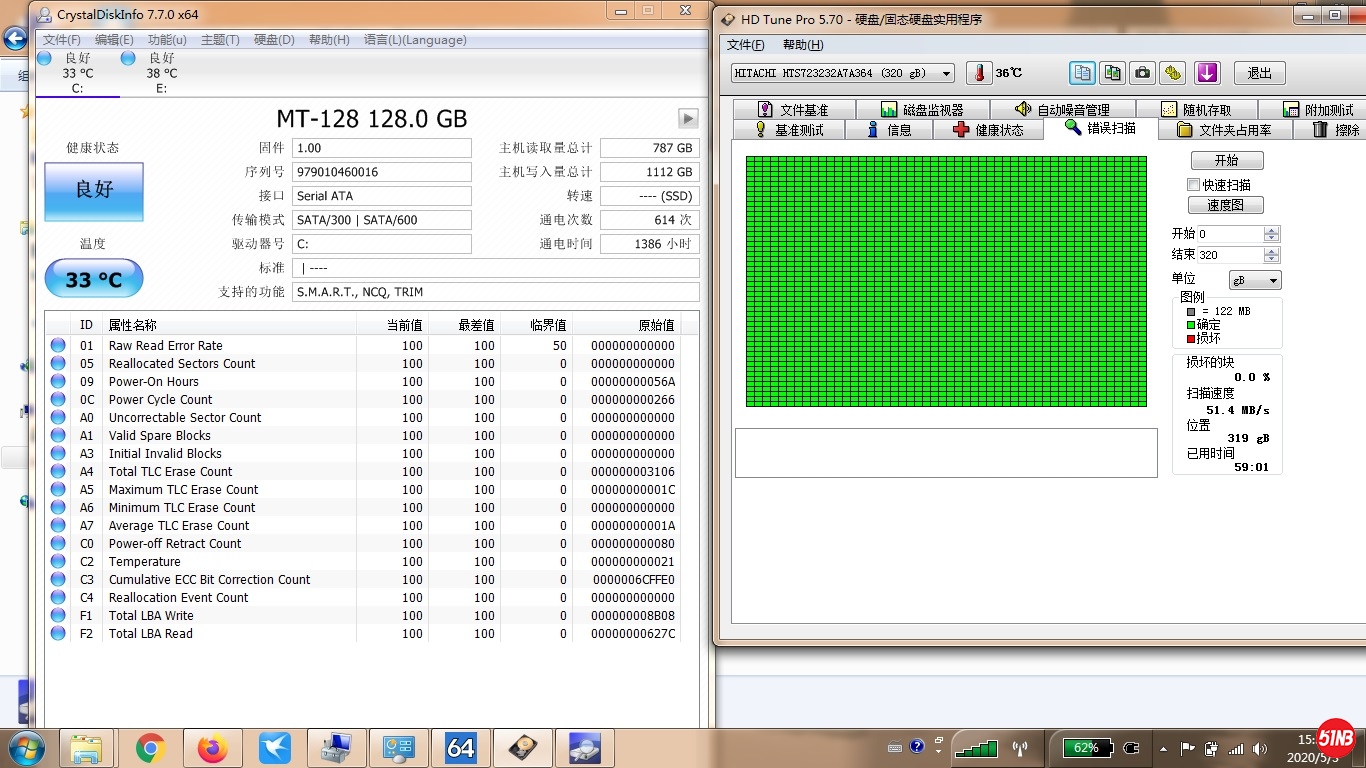Click the yellow options icon in HD Tune toolbar
Viewport: 1366px width, 768px height.
(1173, 73)
